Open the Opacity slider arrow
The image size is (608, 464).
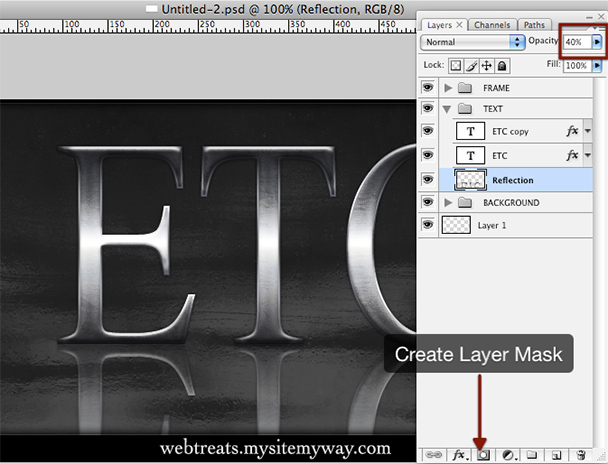(x=597, y=42)
